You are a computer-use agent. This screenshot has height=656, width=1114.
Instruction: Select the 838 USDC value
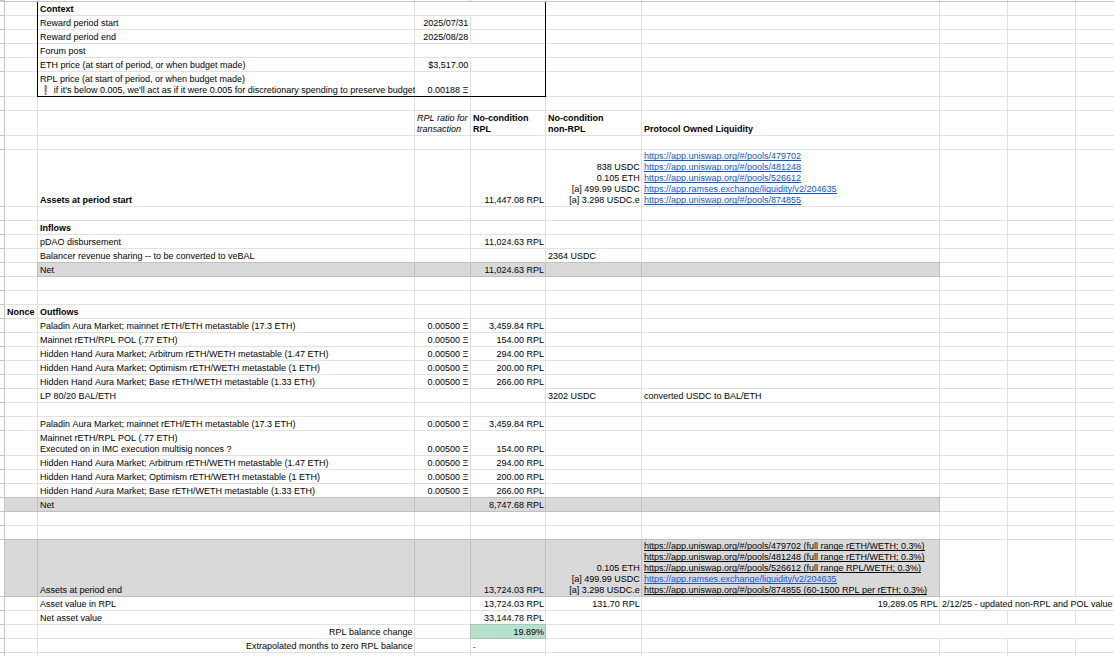point(617,167)
